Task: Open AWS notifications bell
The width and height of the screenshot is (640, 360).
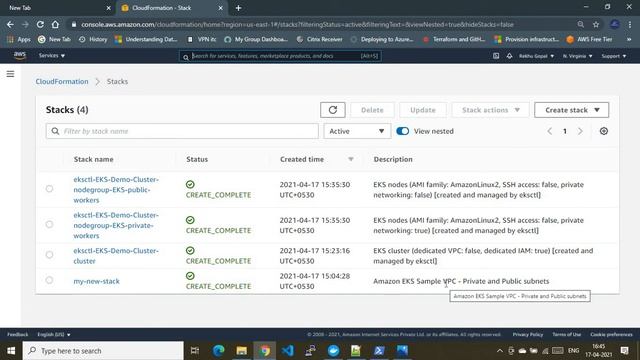Action: point(509,56)
